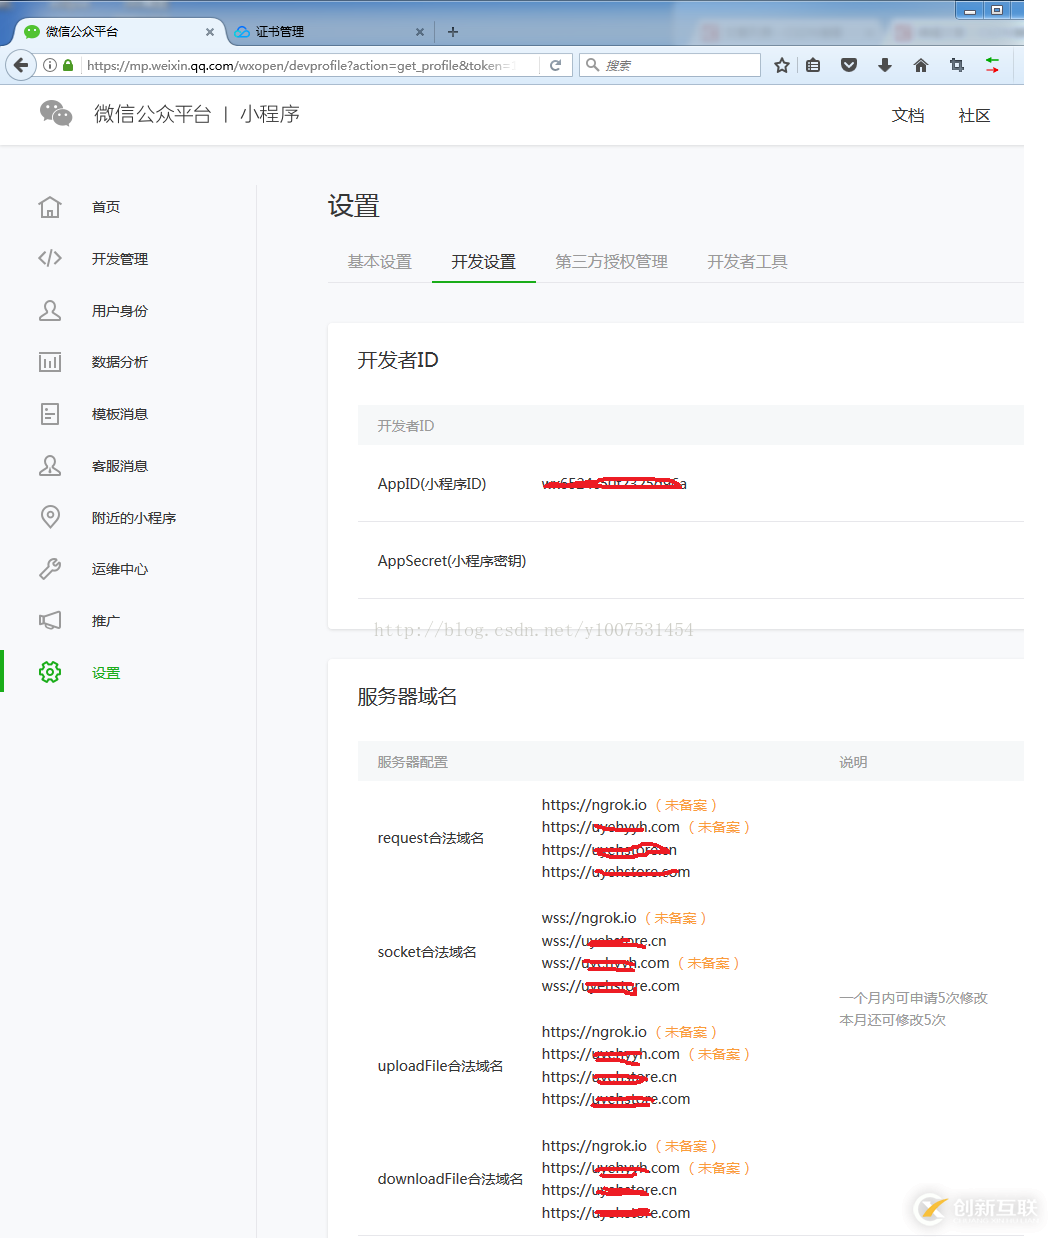Open 用户身份 in the sidebar
Screen dimensions: 1048x1238
click(120, 311)
